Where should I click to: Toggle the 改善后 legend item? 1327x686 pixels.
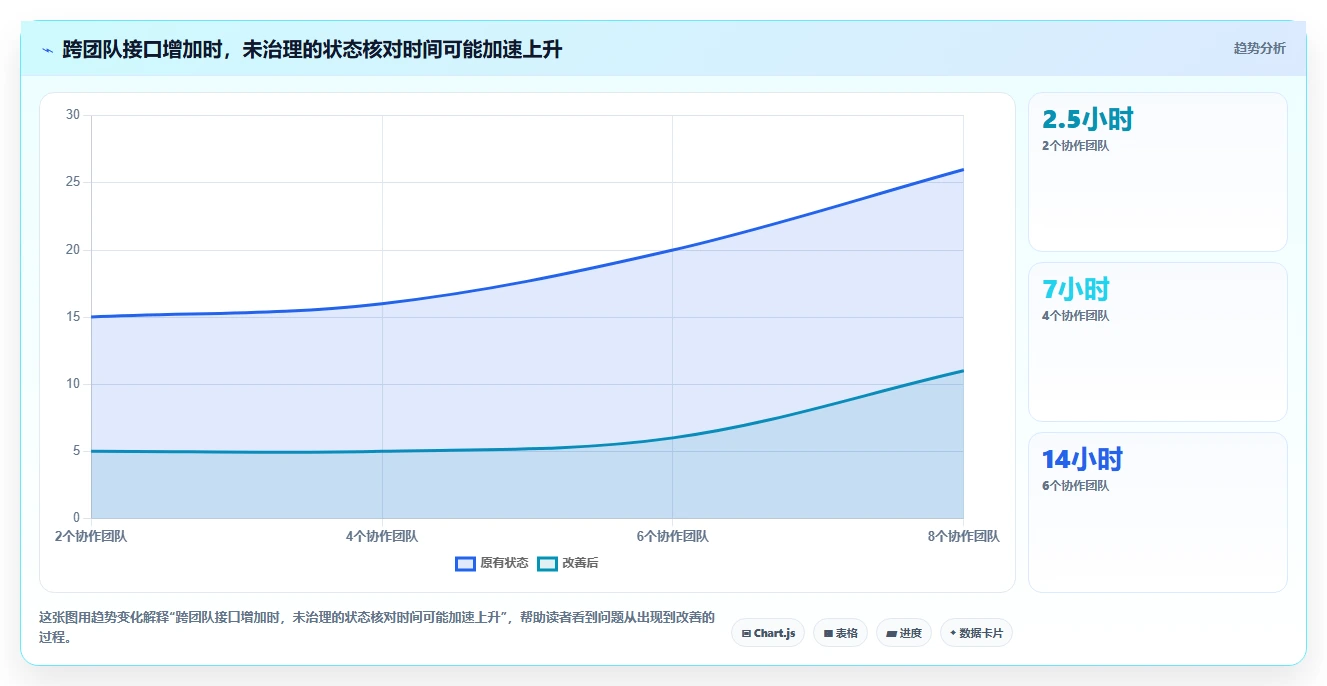568,563
